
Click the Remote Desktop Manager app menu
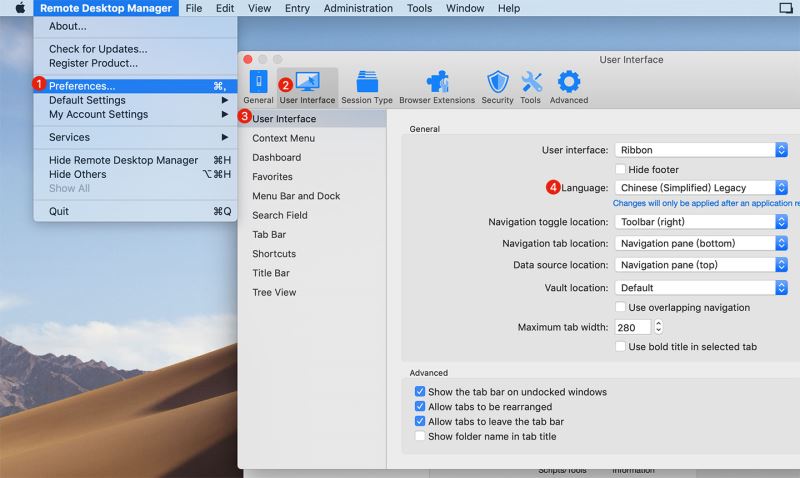coord(106,8)
